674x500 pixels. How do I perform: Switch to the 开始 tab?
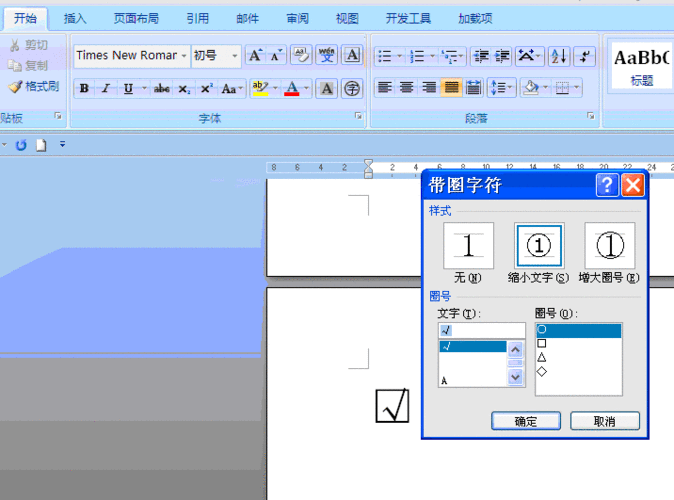click(x=25, y=18)
